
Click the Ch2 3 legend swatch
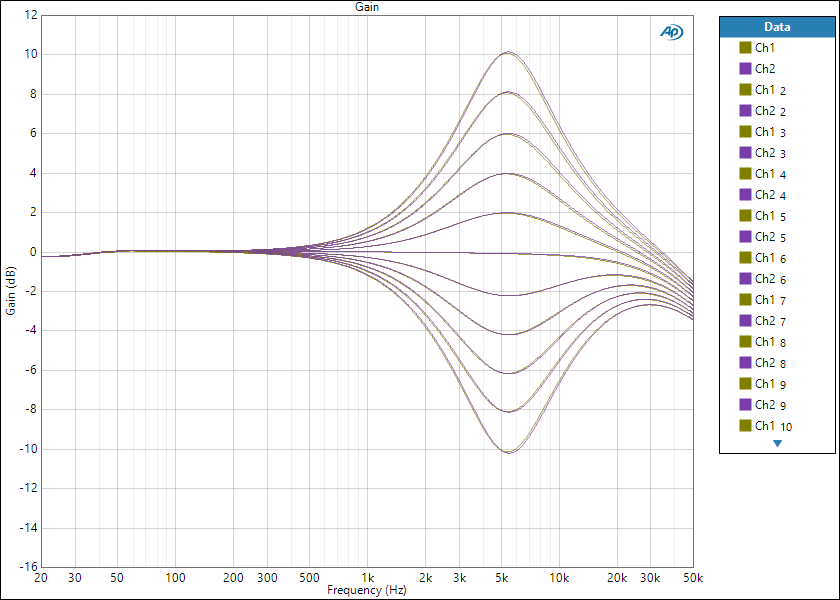[x=745, y=153]
